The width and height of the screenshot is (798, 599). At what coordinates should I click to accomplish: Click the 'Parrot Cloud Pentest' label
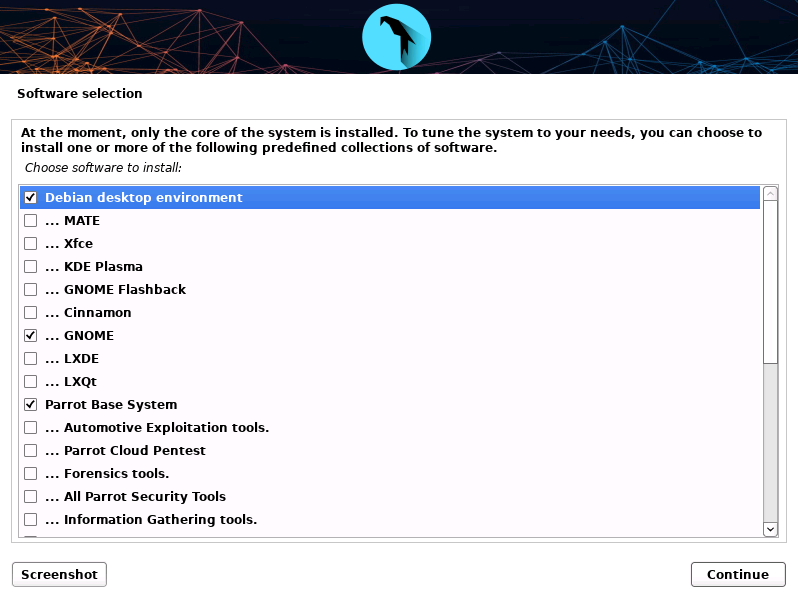click(x=135, y=450)
